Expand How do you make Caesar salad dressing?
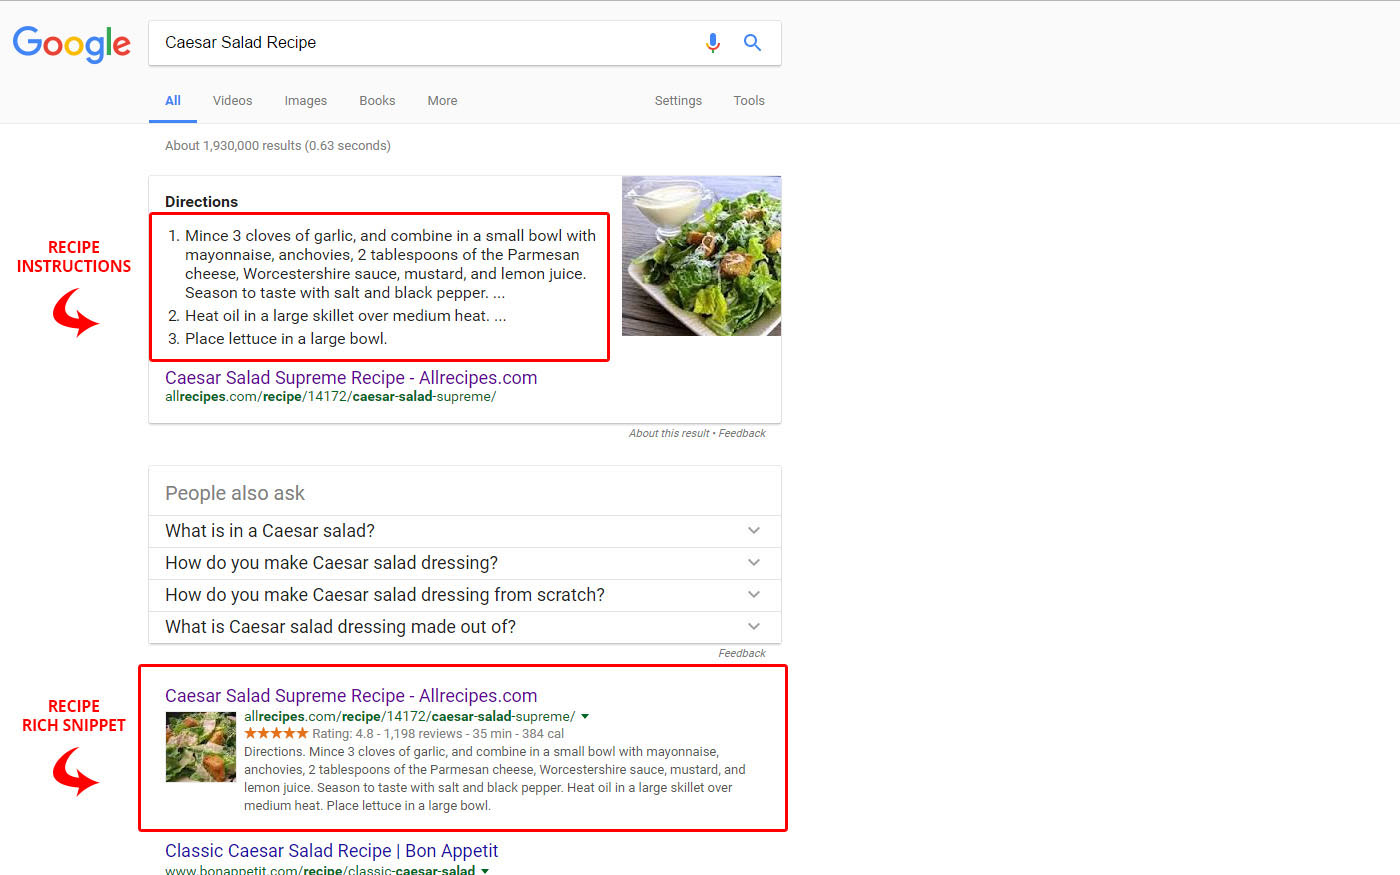The image size is (1400, 875). point(465,563)
